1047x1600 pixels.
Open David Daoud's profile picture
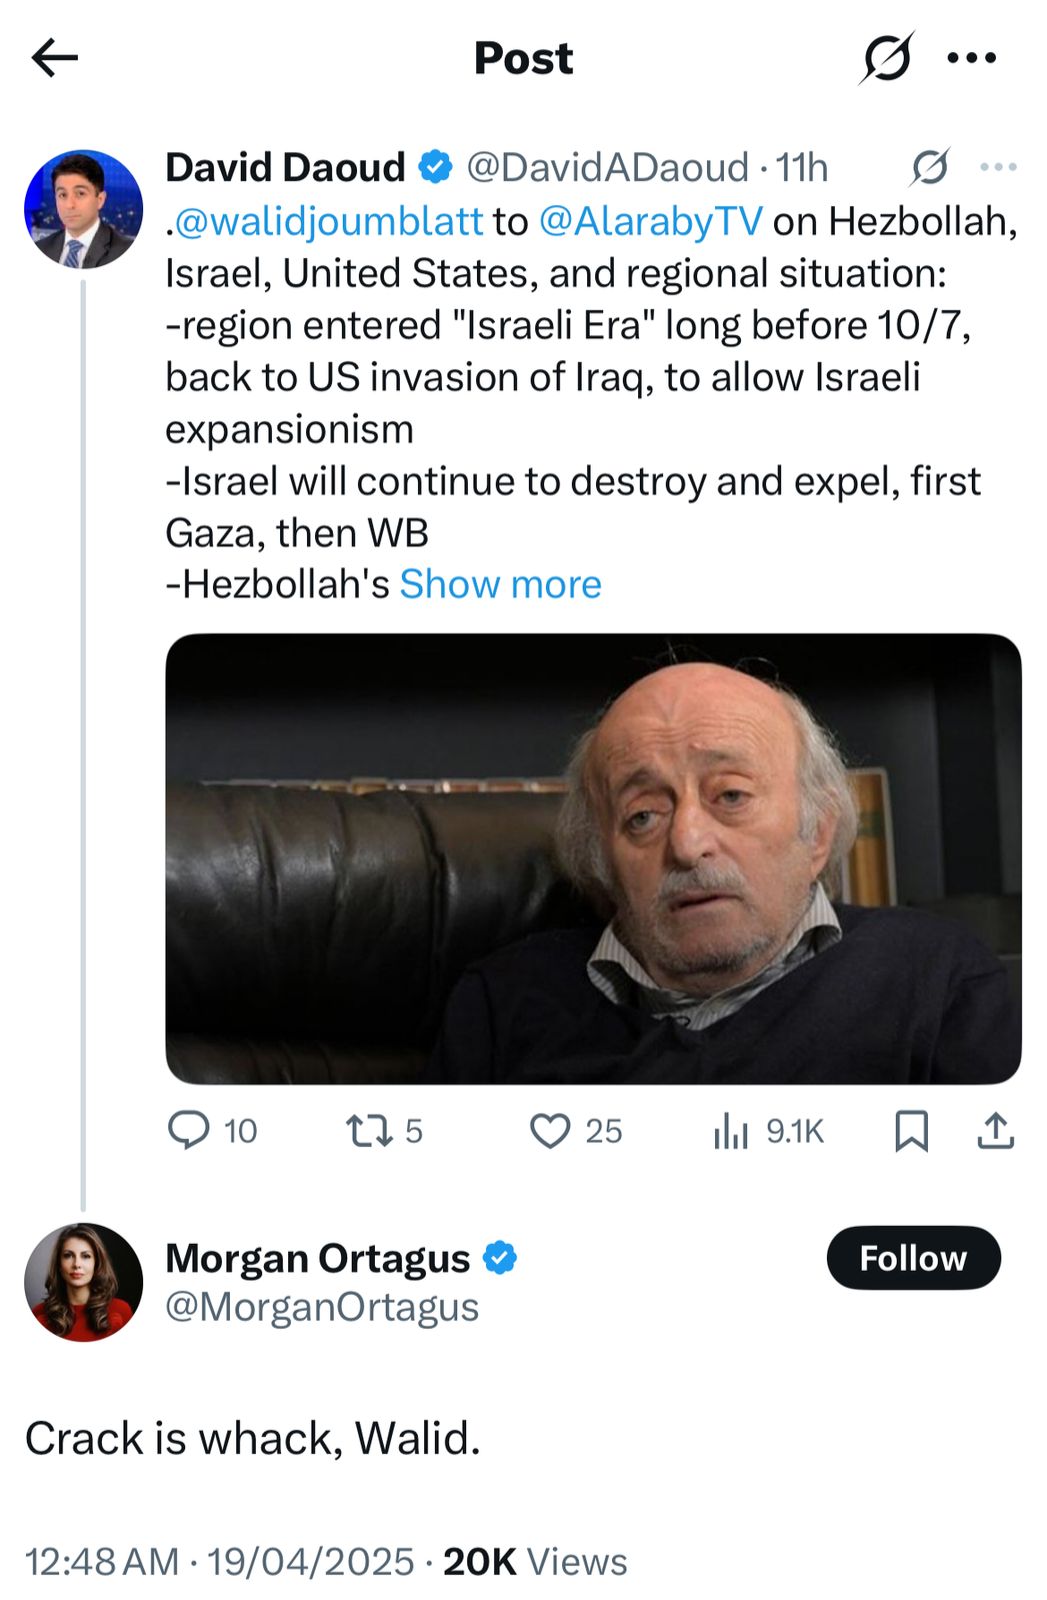[x=83, y=209]
